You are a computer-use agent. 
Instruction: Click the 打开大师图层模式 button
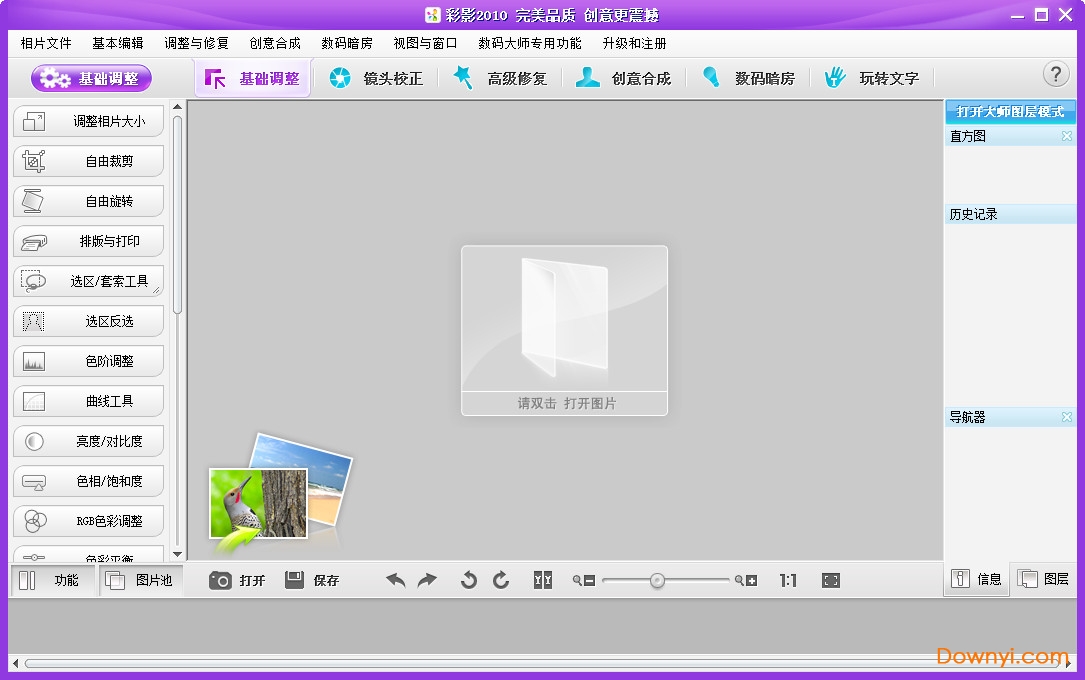[x=1010, y=112]
